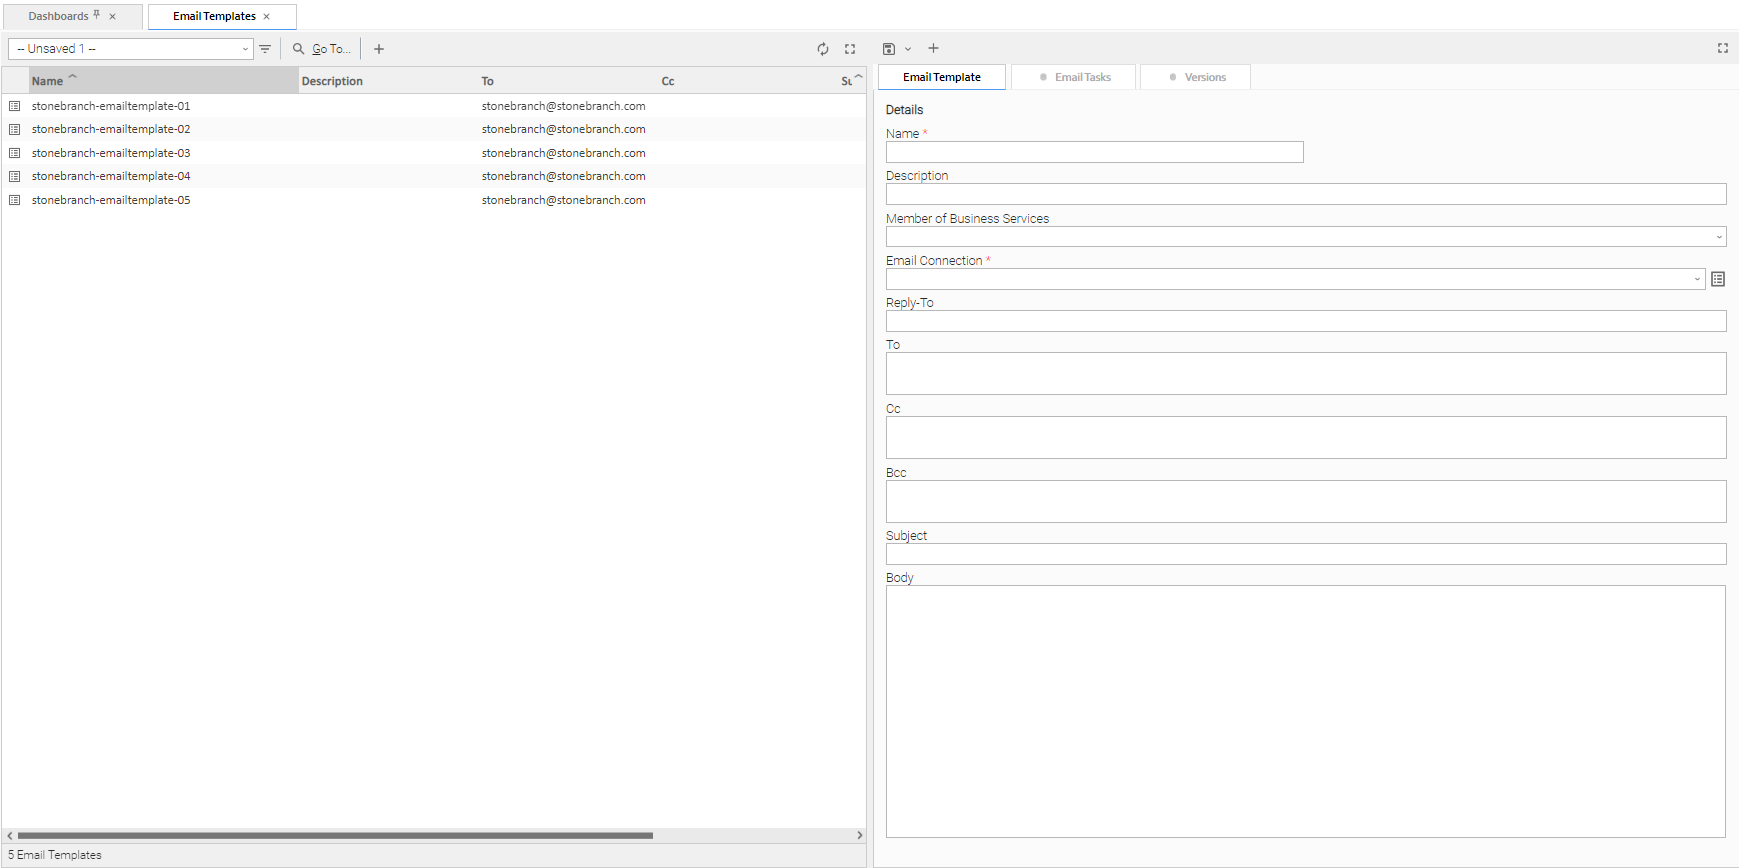
Task: Switch to the Versions tab
Action: 1196,77
